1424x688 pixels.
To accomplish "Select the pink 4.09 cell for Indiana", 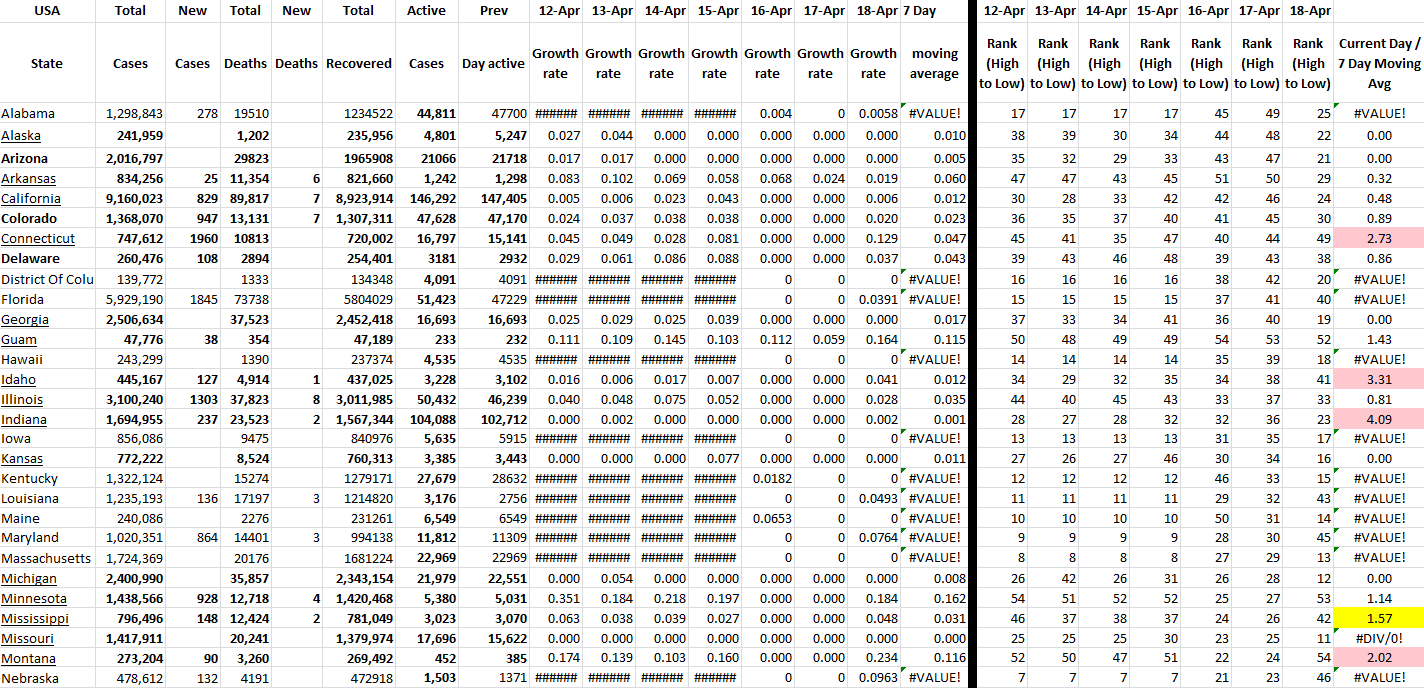I will [x=1379, y=420].
